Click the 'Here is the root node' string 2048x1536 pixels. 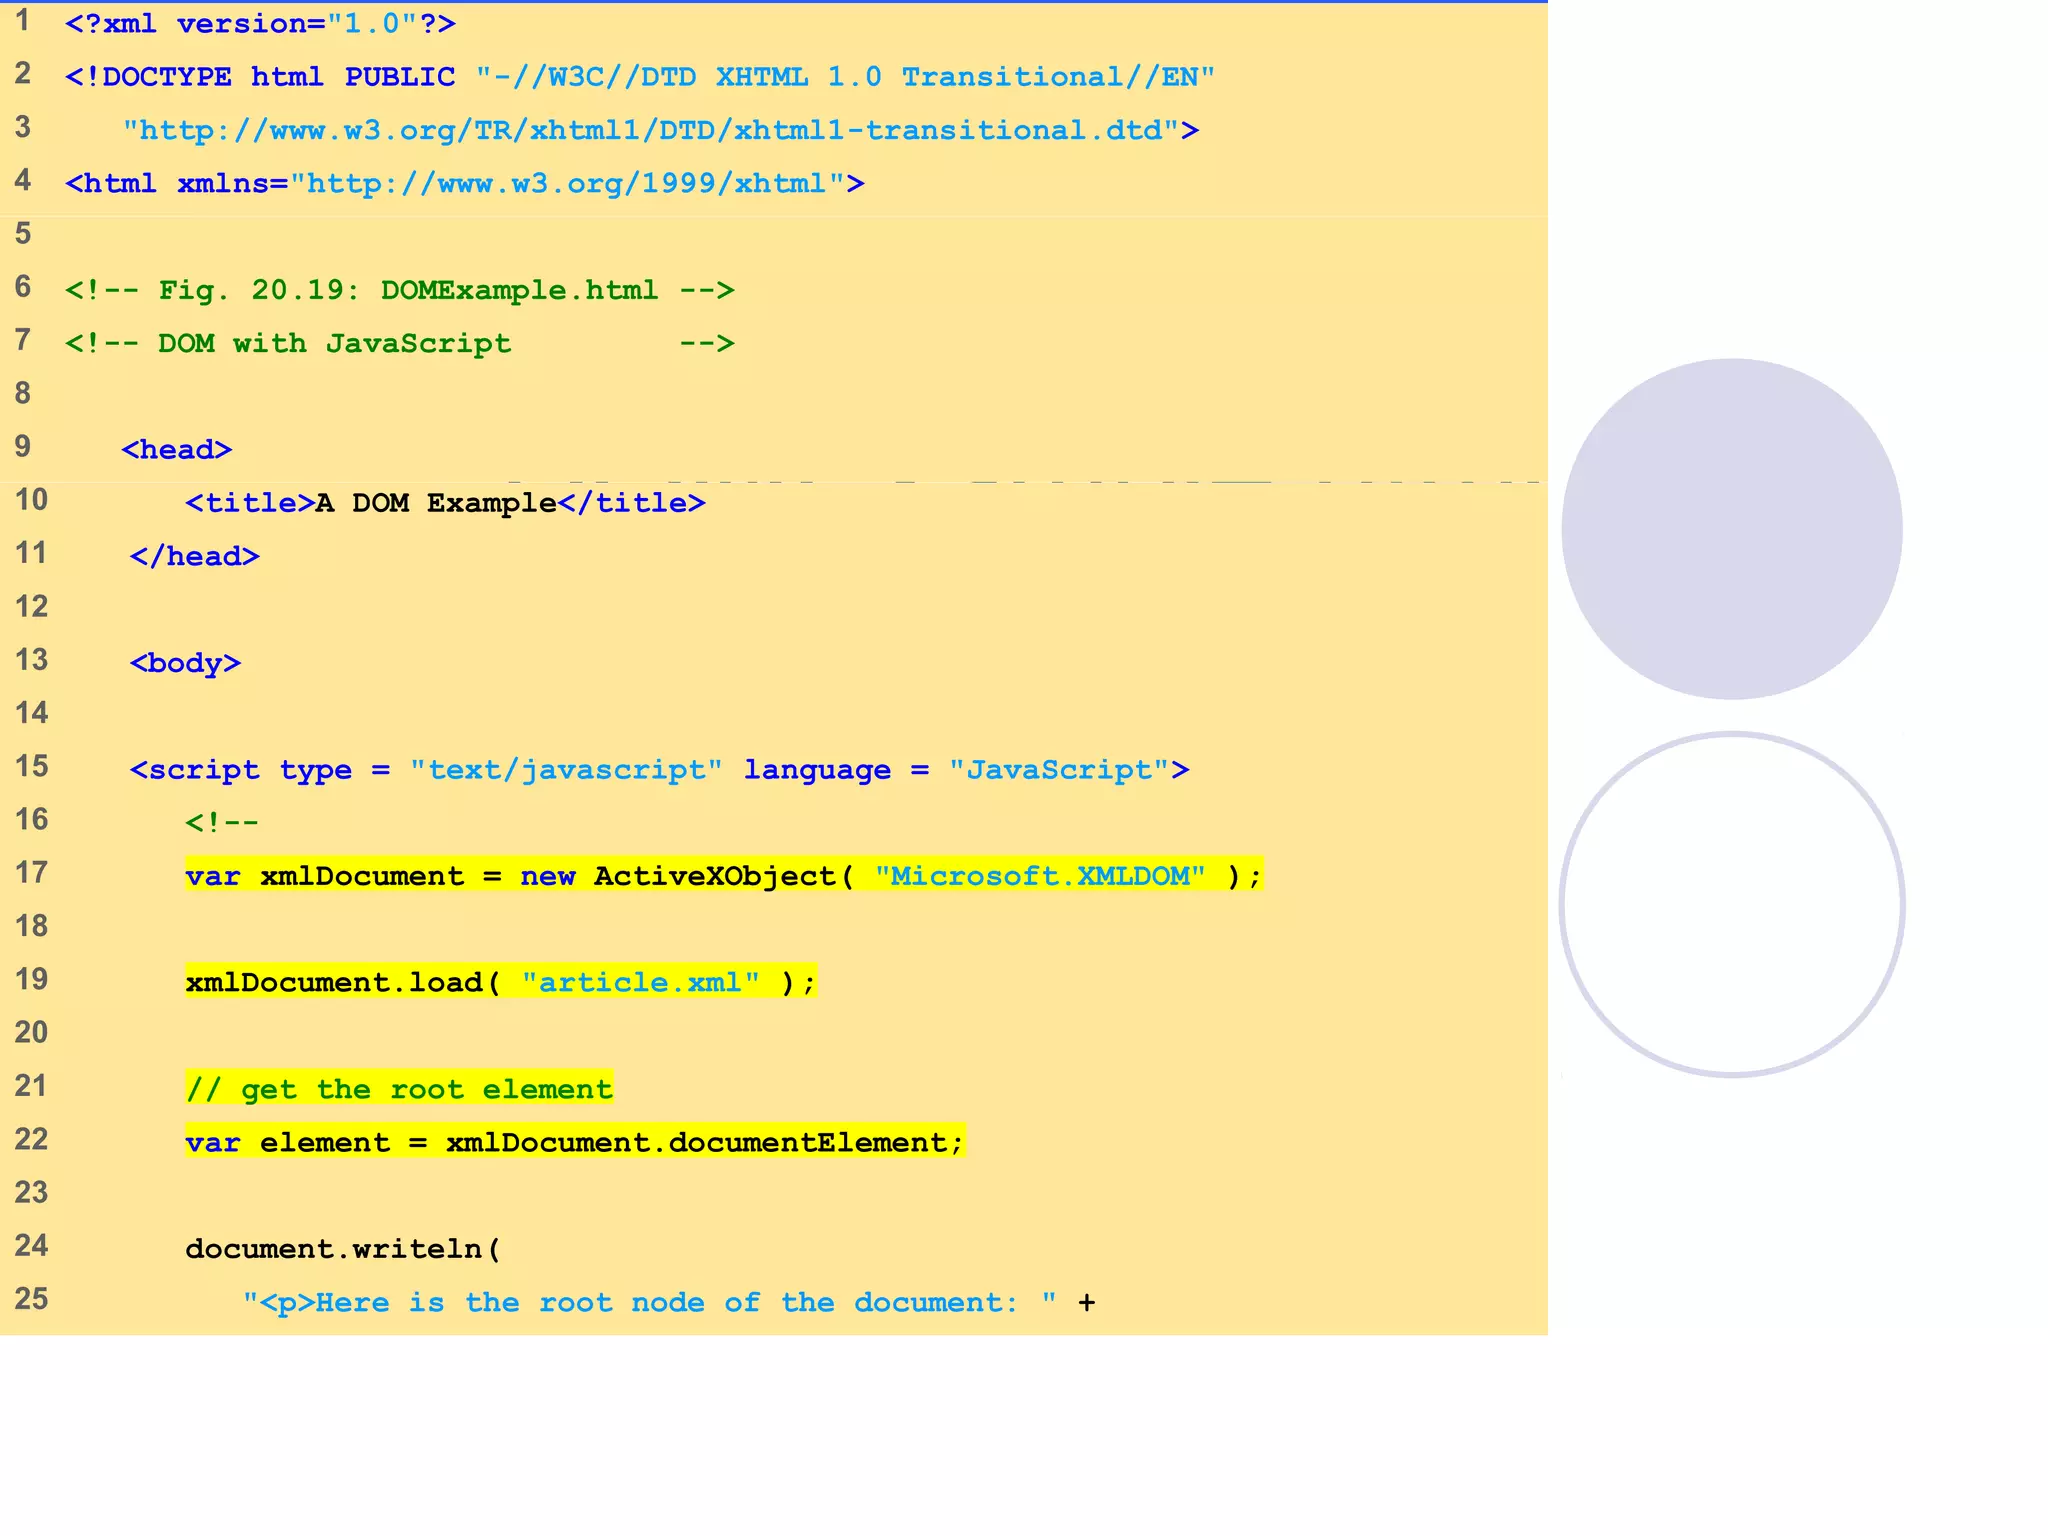[x=650, y=1302]
